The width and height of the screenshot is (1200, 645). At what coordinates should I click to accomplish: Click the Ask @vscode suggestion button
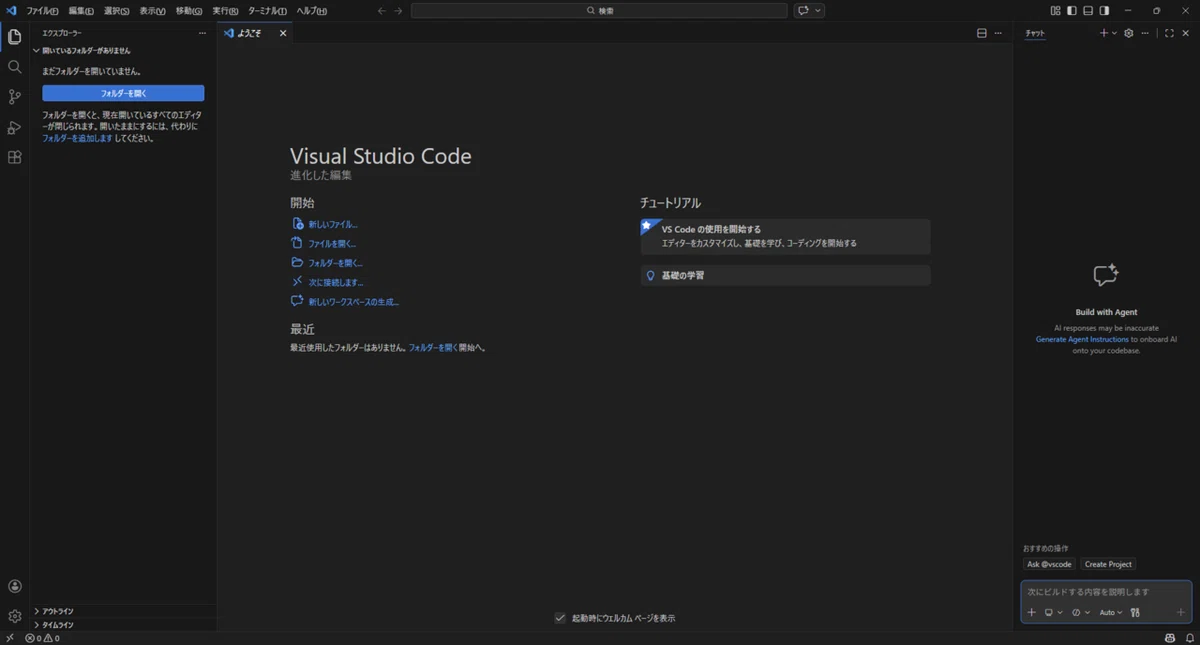point(1049,564)
